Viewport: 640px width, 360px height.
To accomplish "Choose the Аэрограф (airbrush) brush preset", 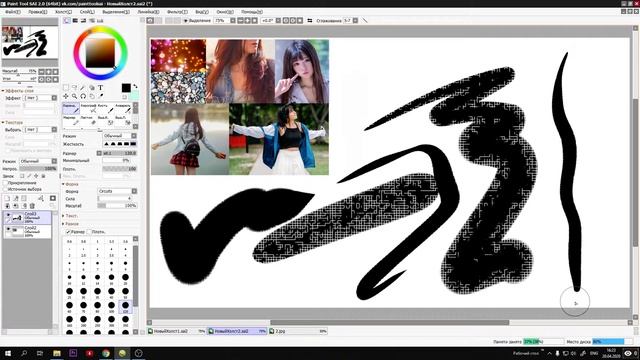I will tap(88, 108).
